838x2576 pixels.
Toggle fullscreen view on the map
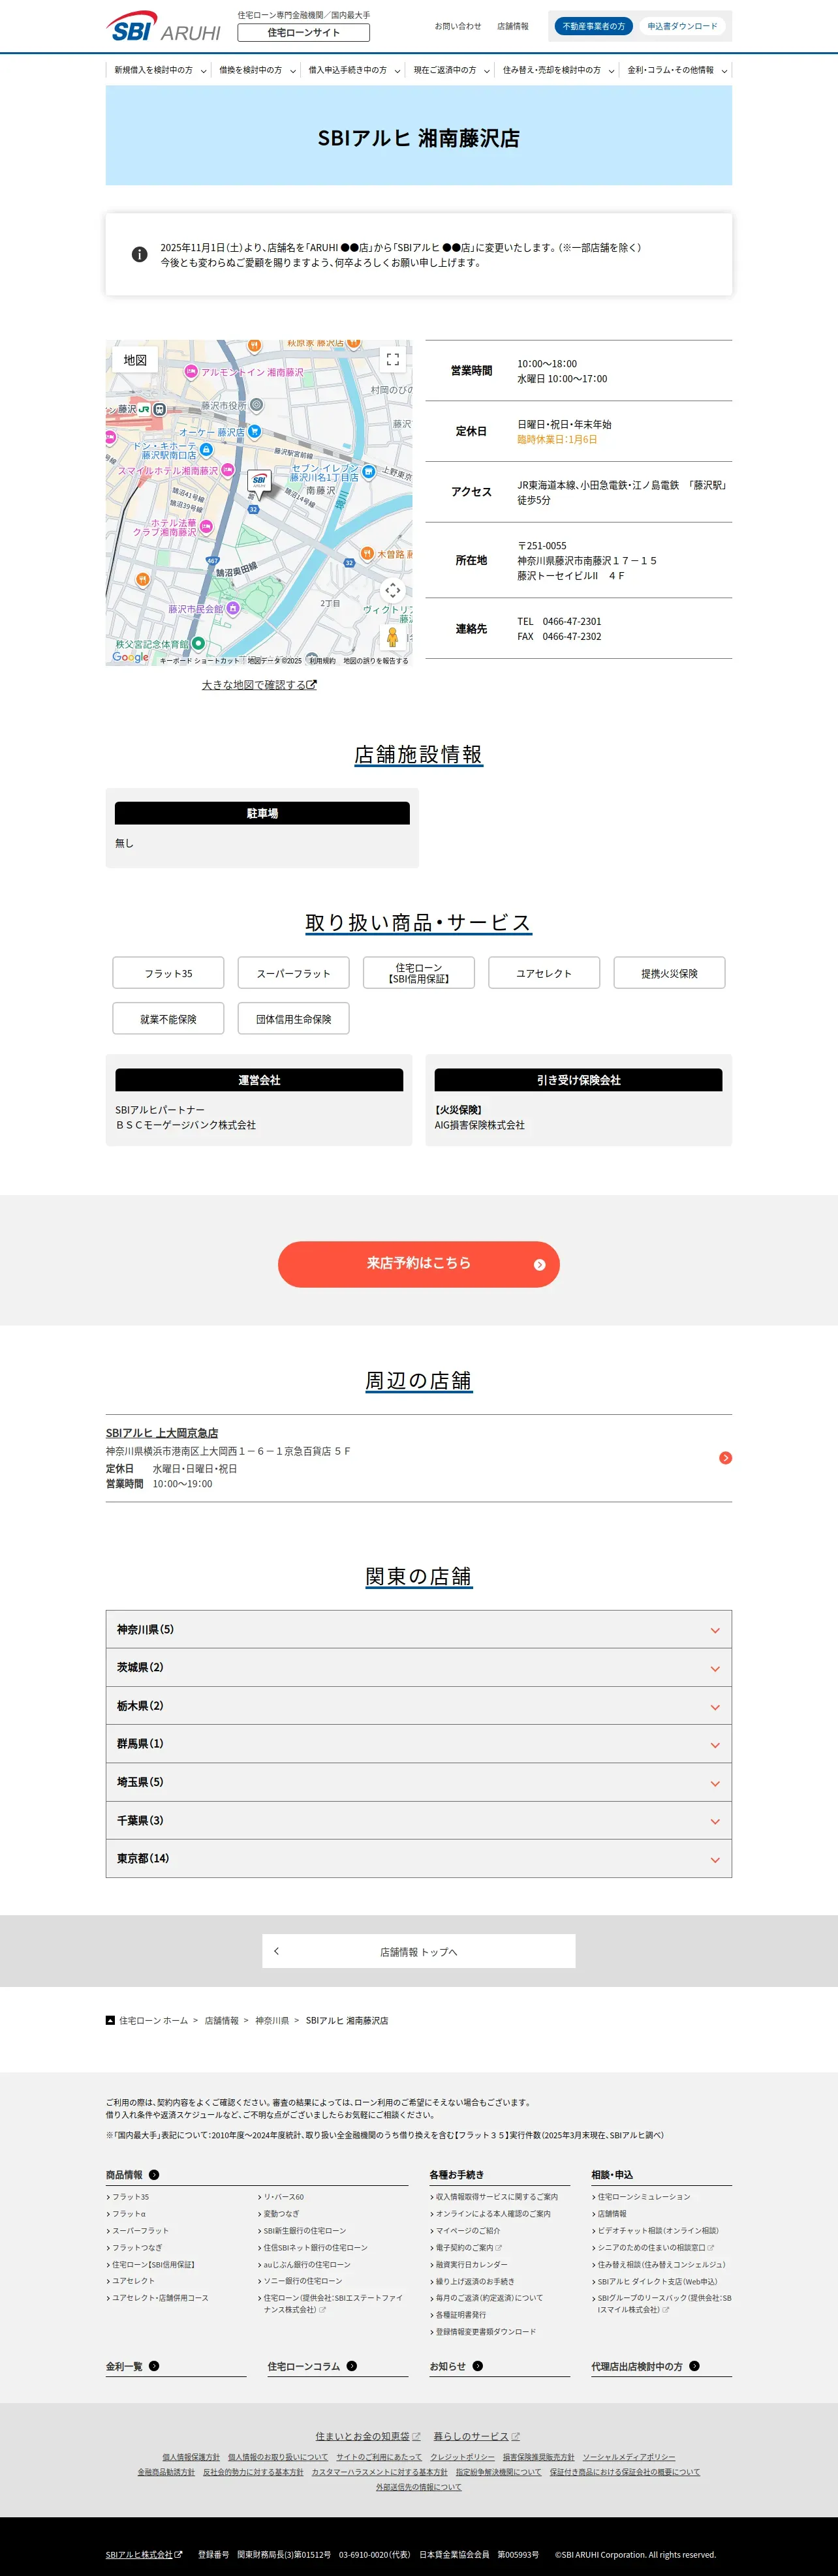(x=392, y=359)
